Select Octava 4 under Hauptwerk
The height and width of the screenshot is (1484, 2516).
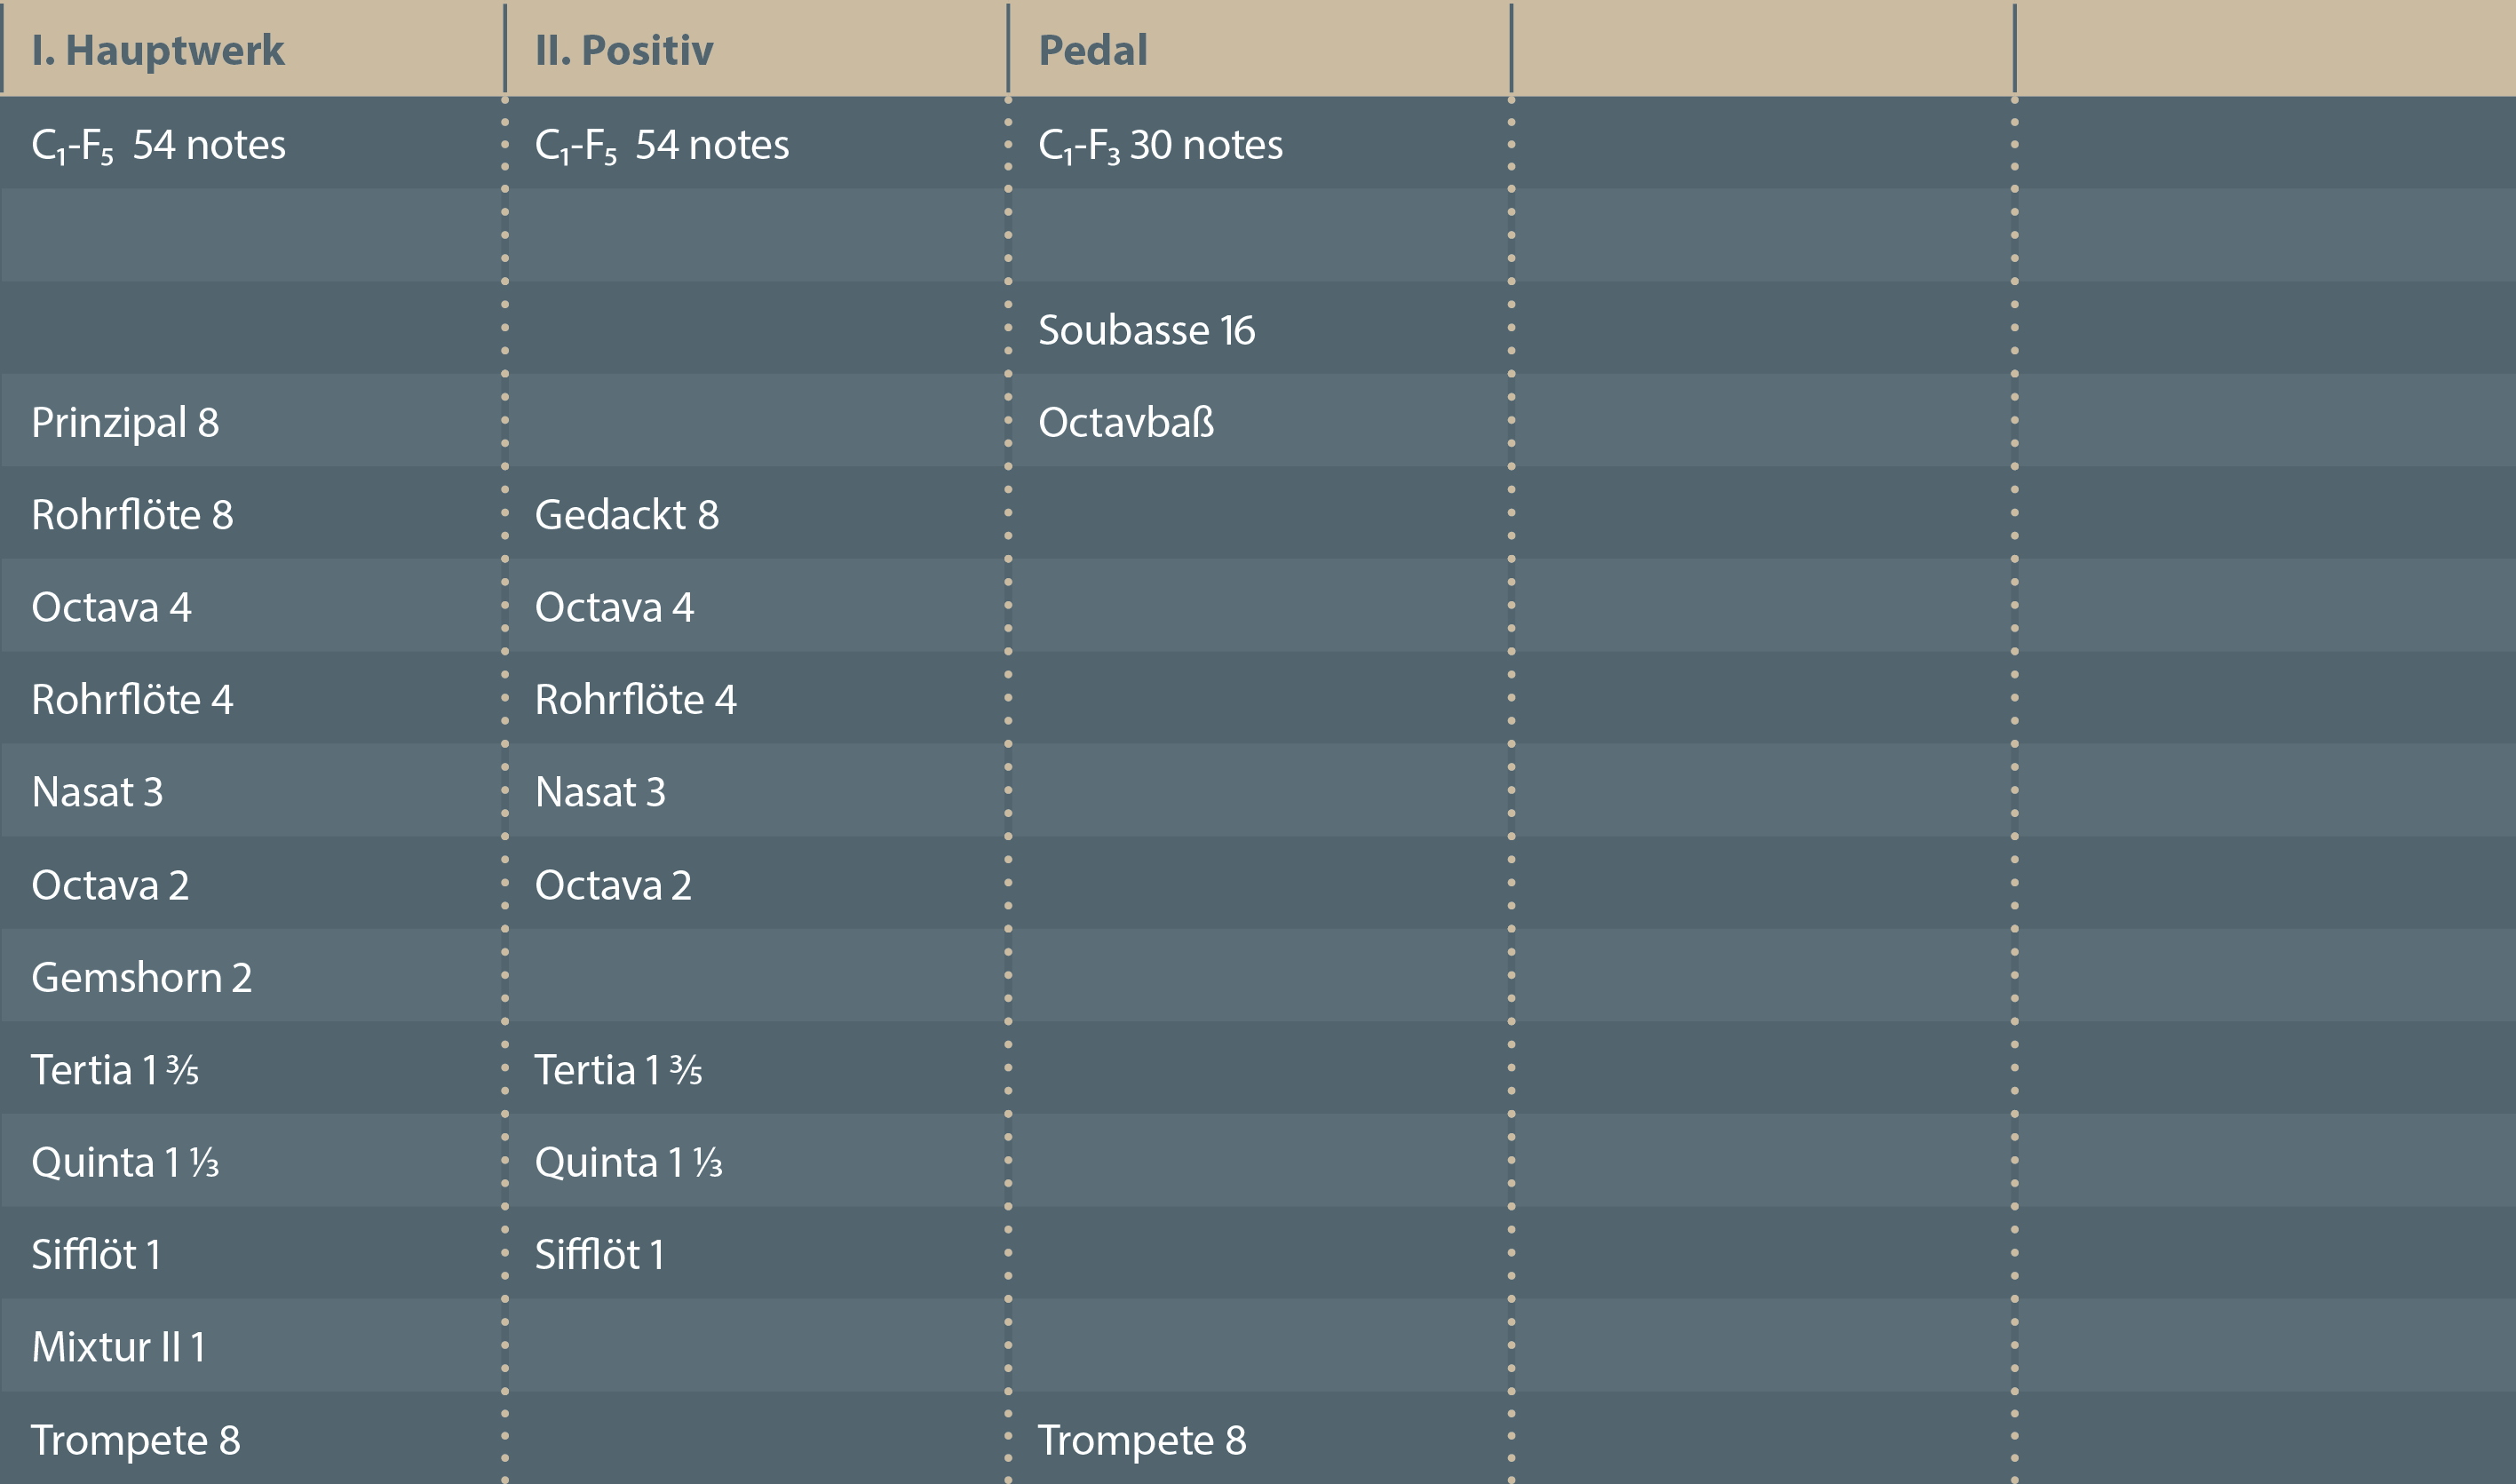tap(111, 607)
